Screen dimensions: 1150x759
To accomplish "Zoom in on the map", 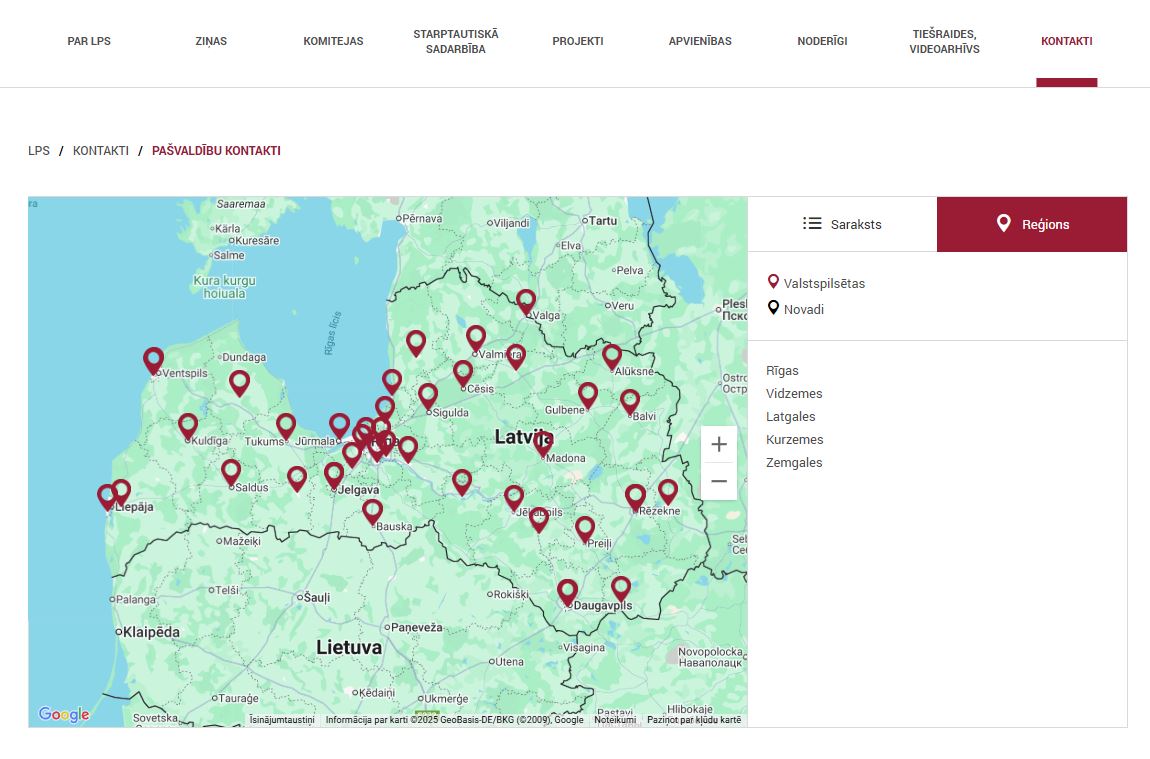I will (718, 445).
